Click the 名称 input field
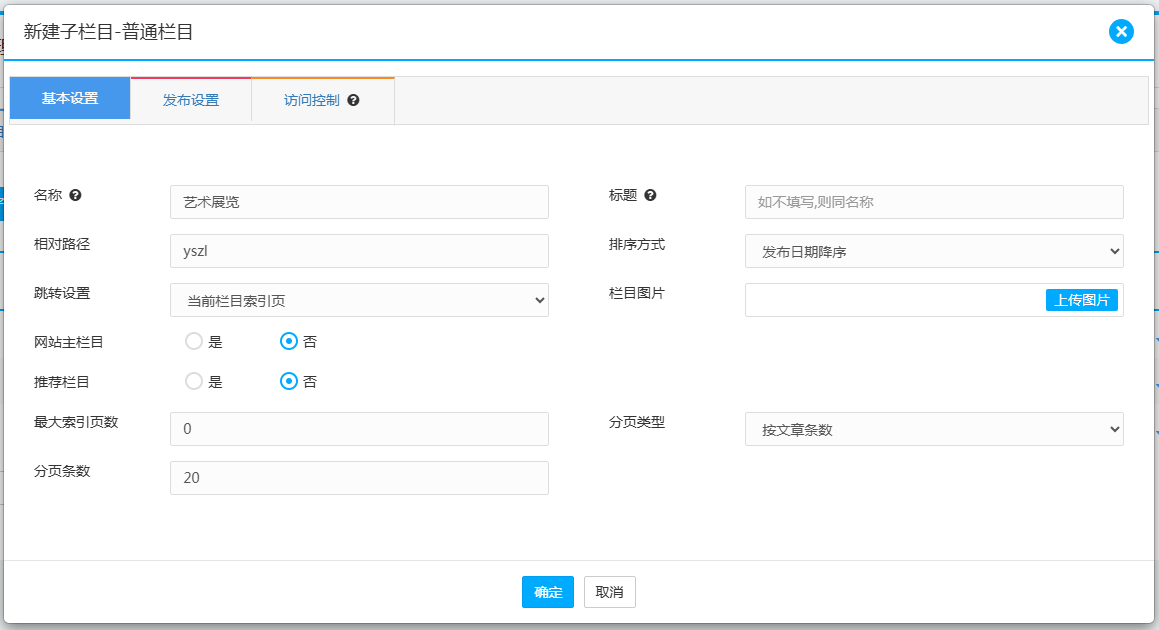1159x630 pixels. [x=359, y=202]
